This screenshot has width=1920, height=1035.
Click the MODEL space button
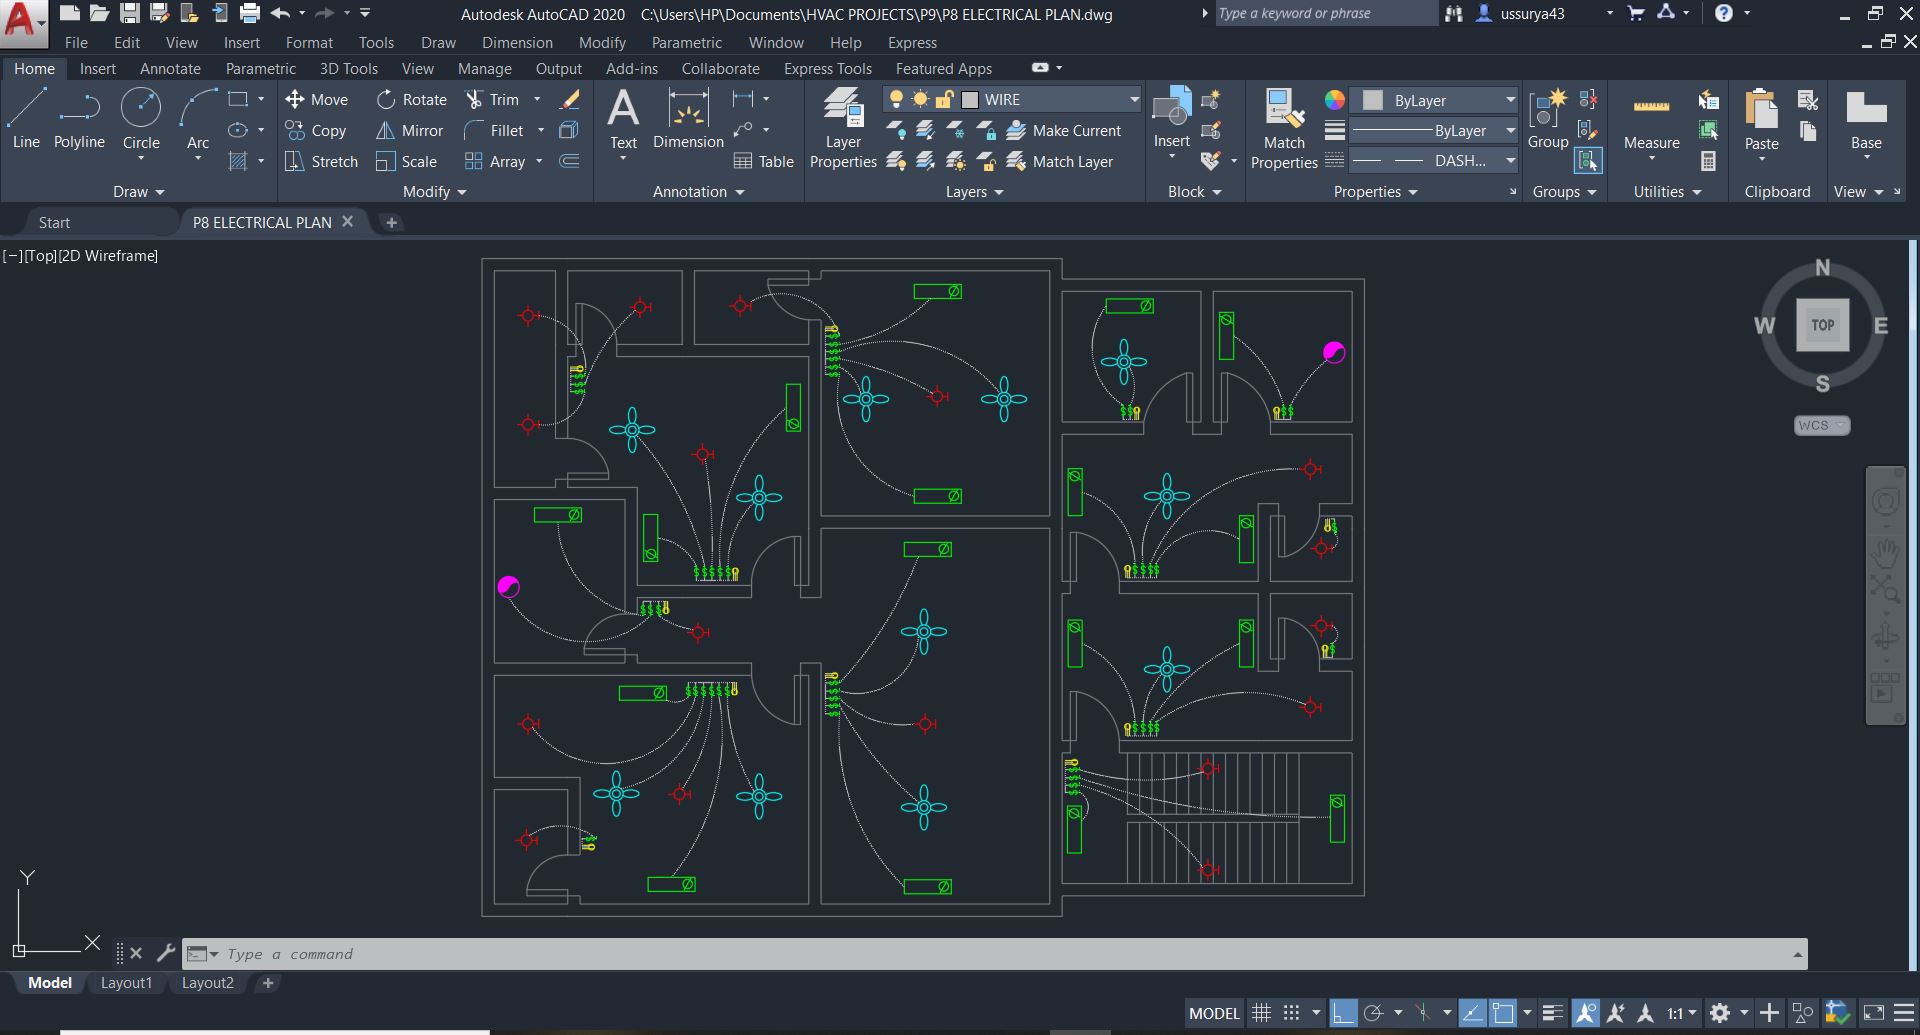[1214, 1013]
